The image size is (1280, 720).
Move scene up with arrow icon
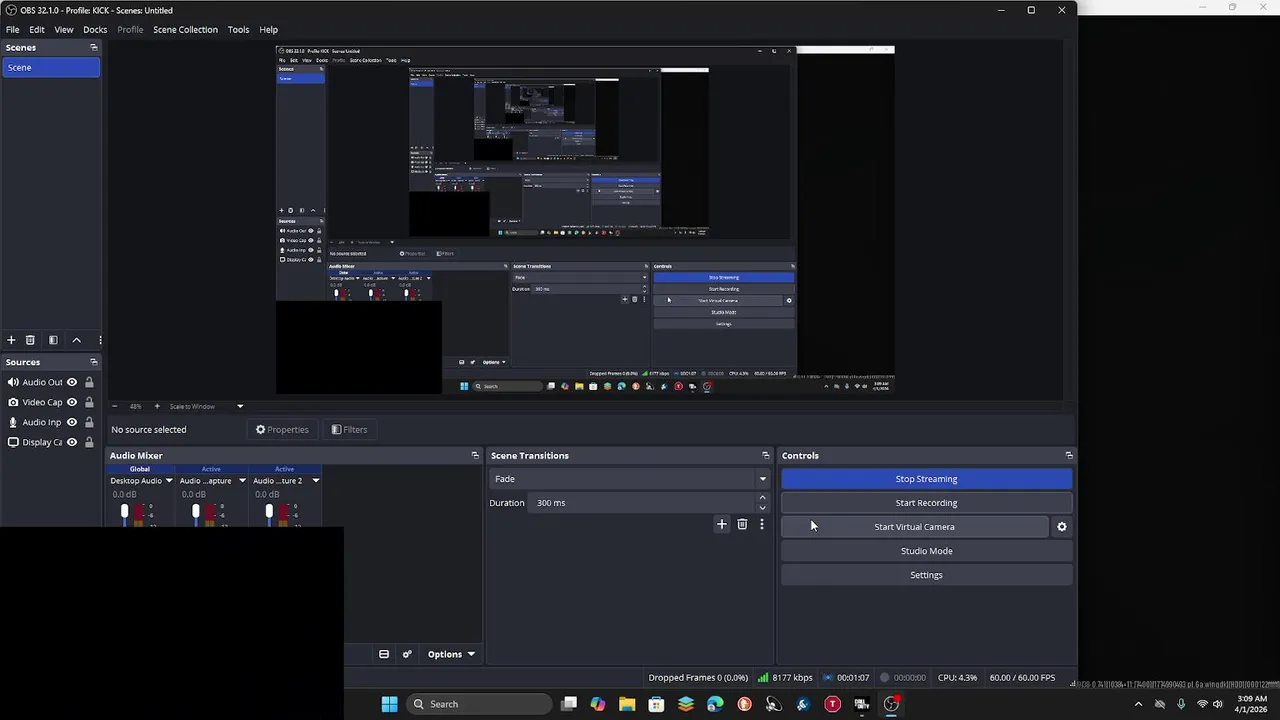pos(76,340)
